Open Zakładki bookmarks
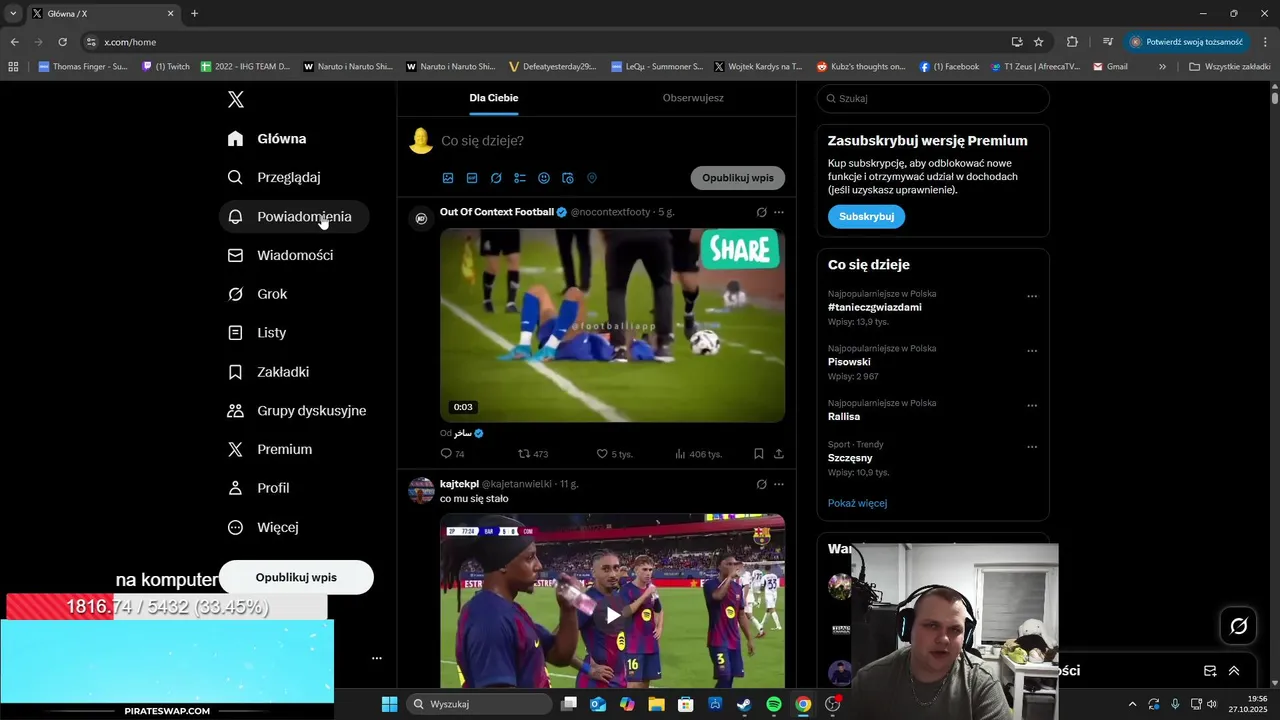Viewport: 1280px width, 720px height. (x=268, y=372)
